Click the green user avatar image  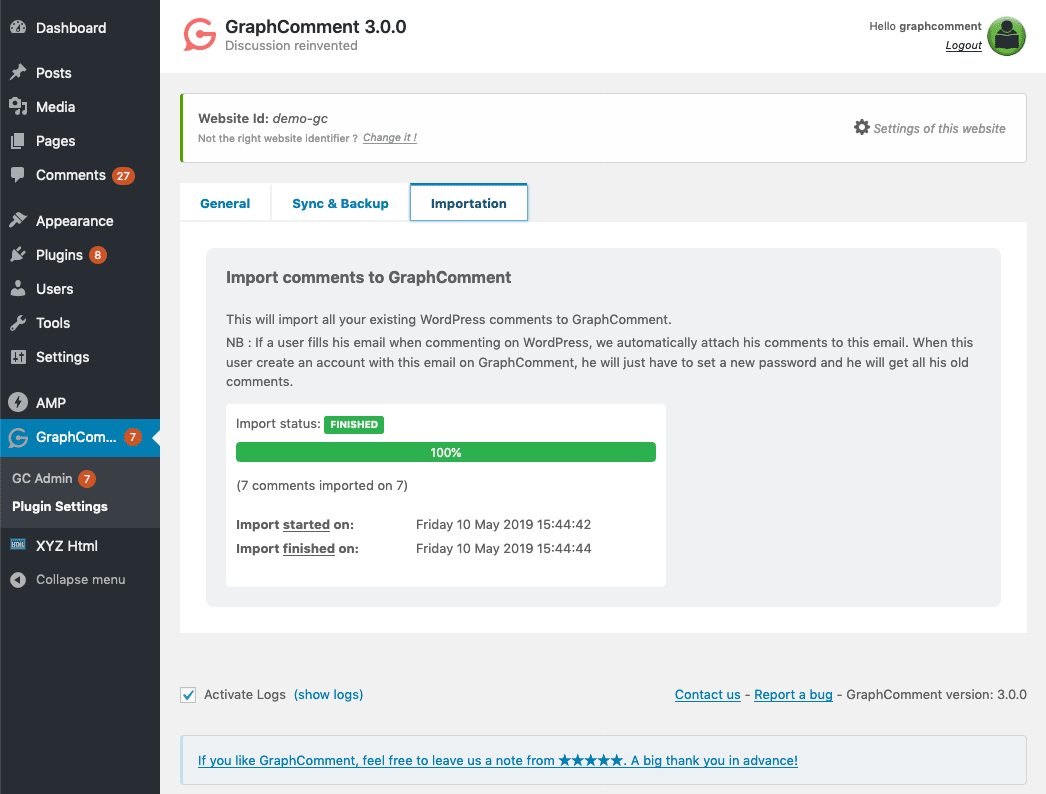(1007, 36)
